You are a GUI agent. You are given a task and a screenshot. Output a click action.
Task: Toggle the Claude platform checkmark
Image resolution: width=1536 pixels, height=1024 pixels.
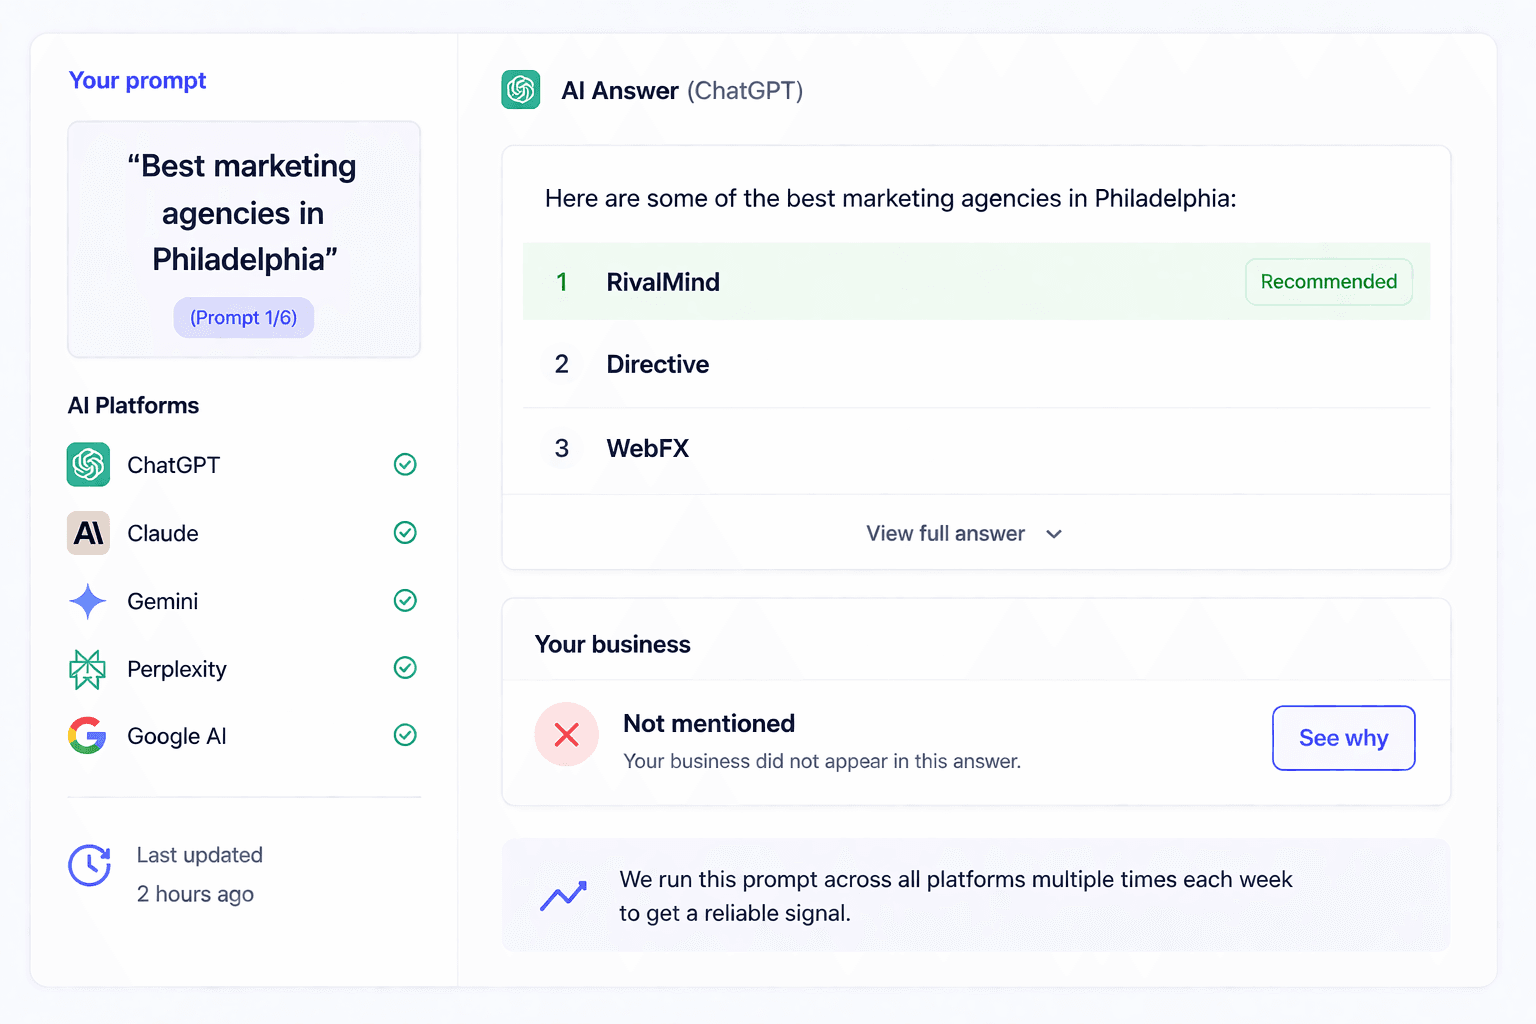(405, 533)
